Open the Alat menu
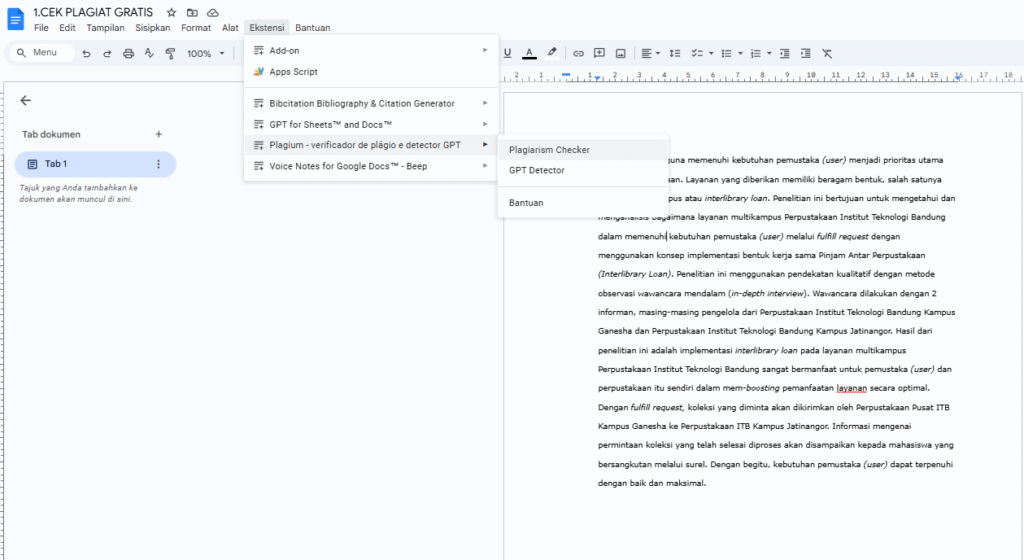1024x560 pixels. (230, 28)
